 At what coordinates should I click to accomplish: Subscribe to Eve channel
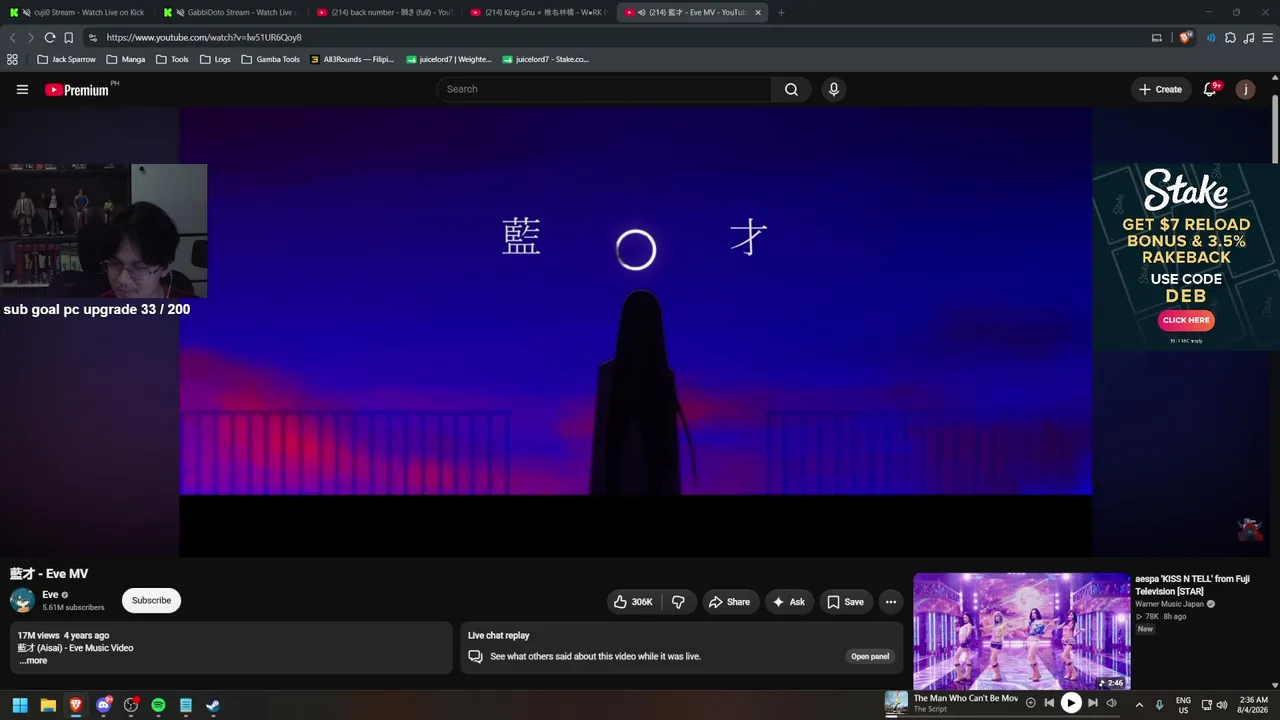151,600
